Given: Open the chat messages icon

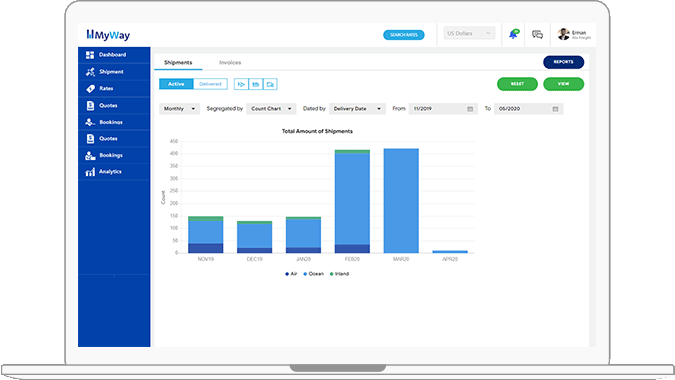Looking at the screenshot, I should [x=537, y=34].
